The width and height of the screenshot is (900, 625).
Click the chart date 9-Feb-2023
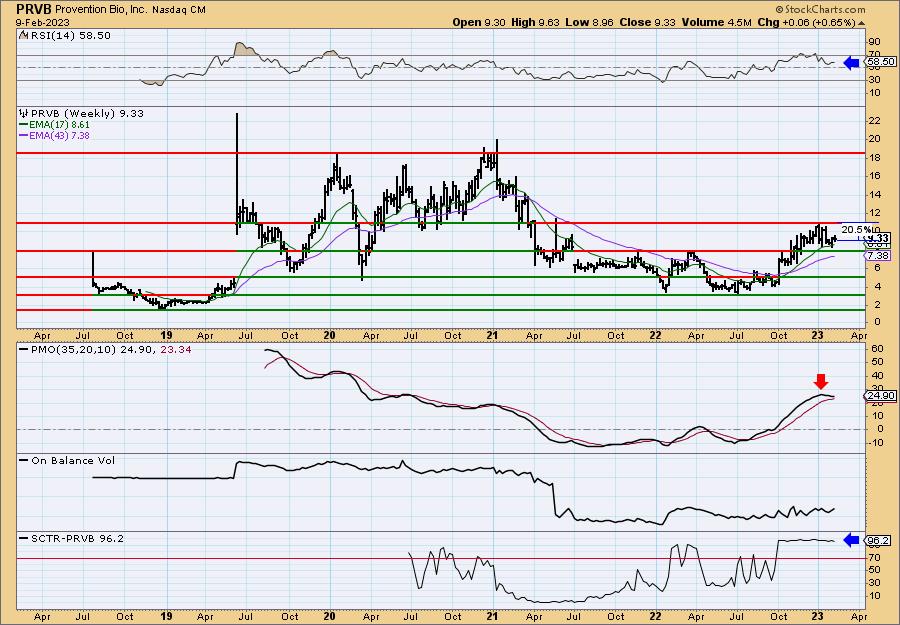pos(43,22)
